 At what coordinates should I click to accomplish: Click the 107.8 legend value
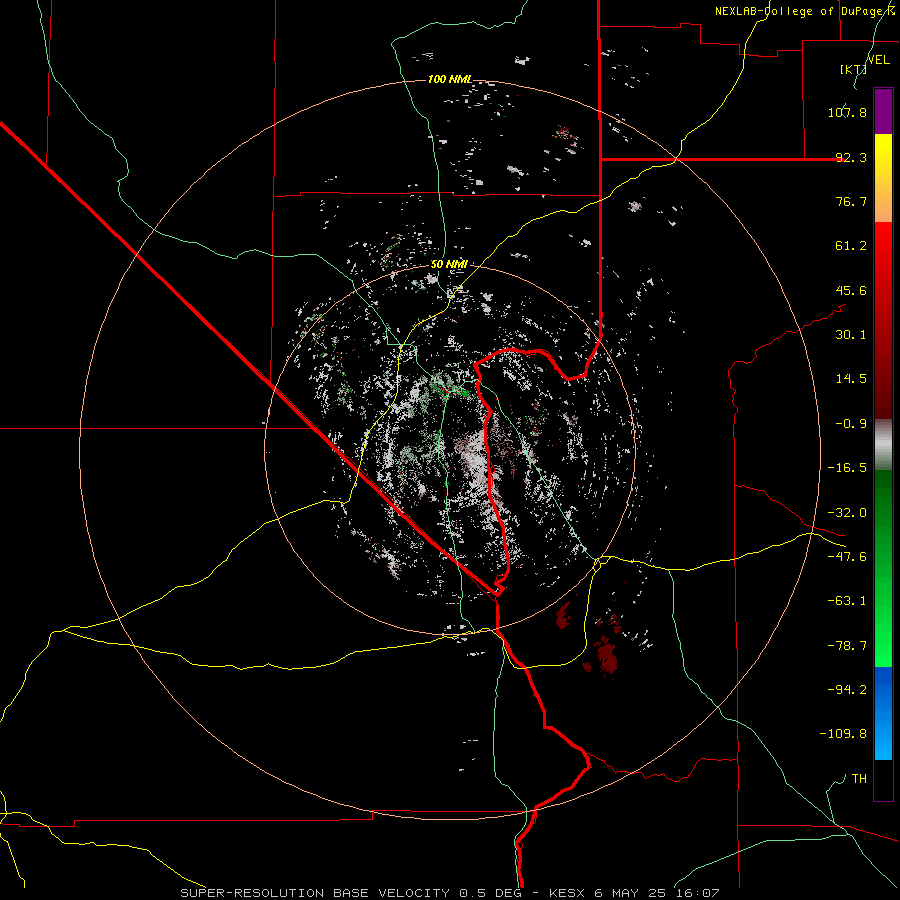(847, 112)
